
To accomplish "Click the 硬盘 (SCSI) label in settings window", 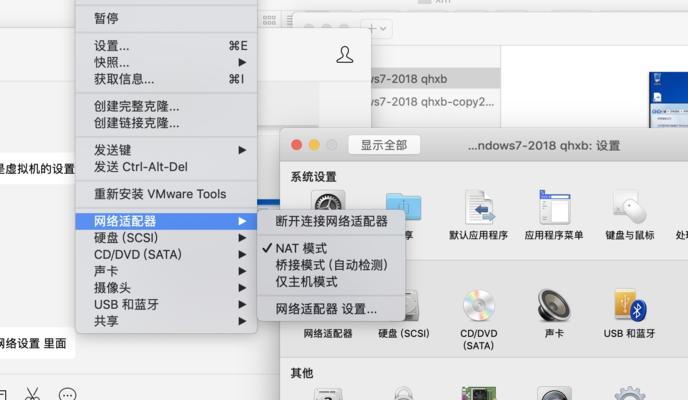I will pos(404,333).
